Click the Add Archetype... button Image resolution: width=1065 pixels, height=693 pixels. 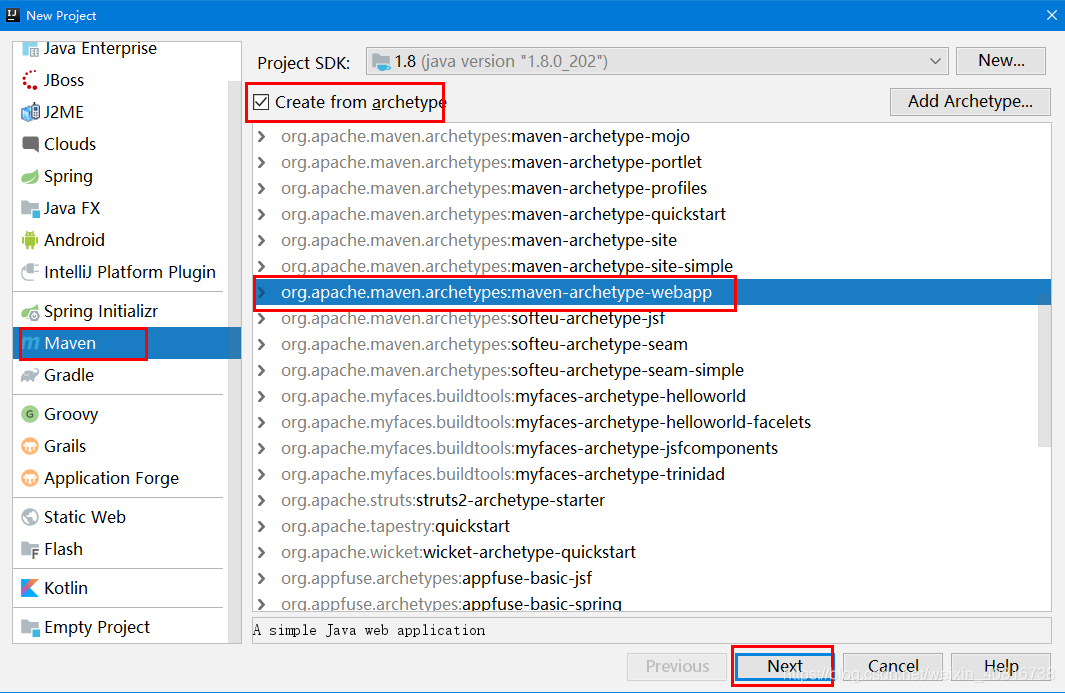click(x=970, y=102)
